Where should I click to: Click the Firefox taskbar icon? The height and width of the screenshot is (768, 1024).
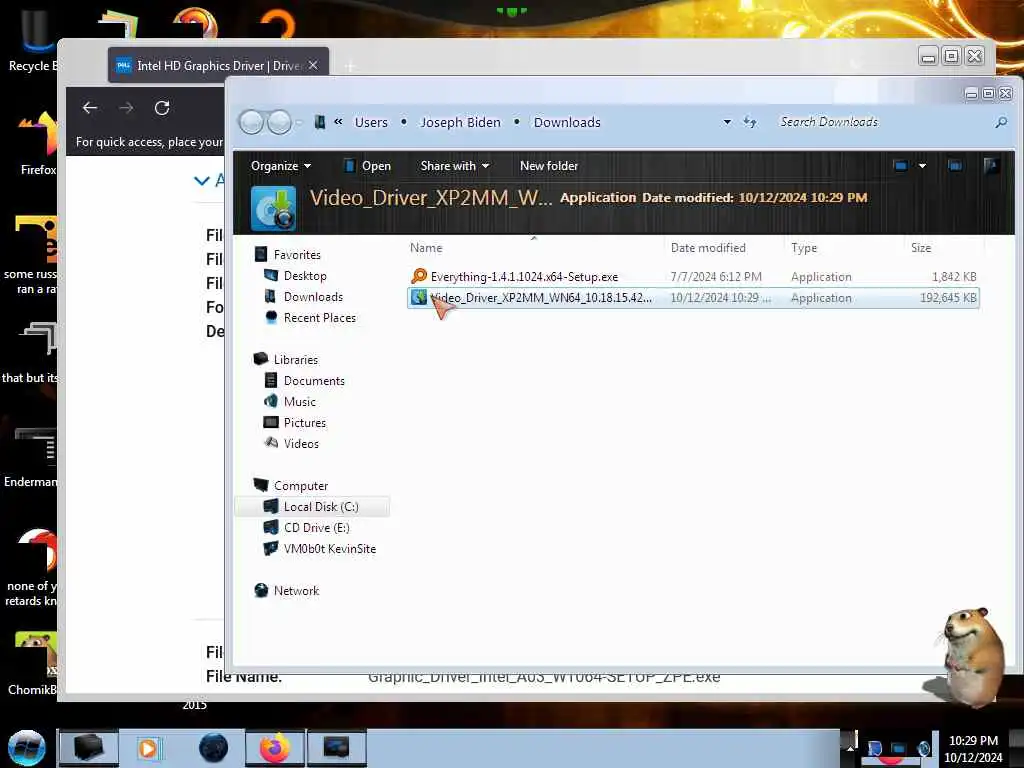coord(274,748)
